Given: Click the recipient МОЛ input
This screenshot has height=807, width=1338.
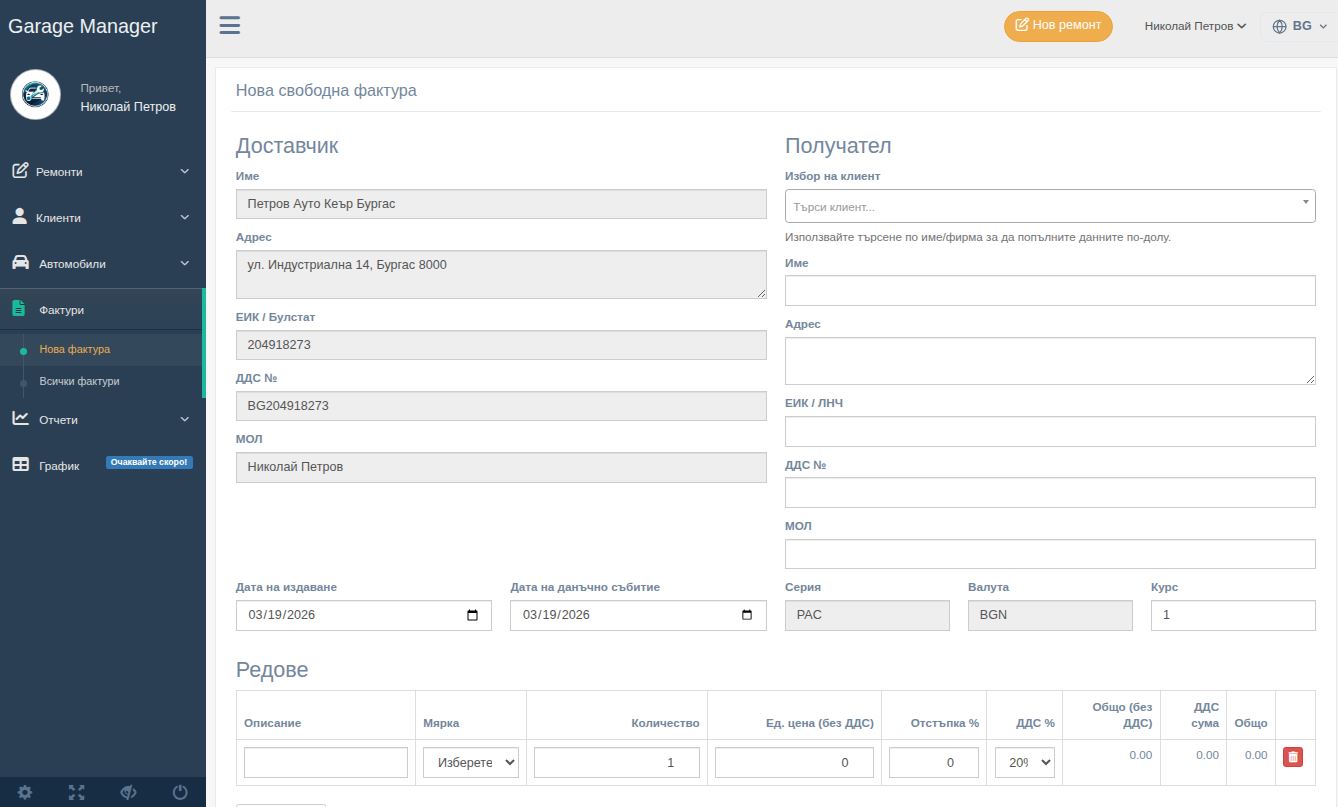Looking at the screenshot, I should click(1050, 554).
